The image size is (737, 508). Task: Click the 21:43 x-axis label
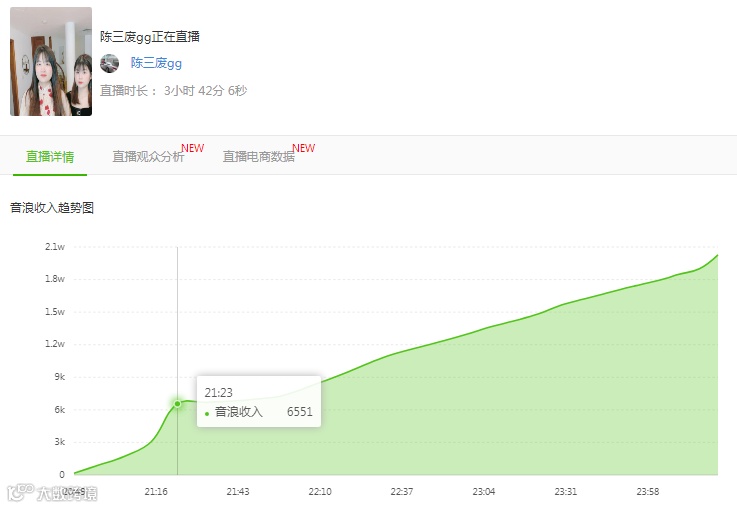(238, 492)
